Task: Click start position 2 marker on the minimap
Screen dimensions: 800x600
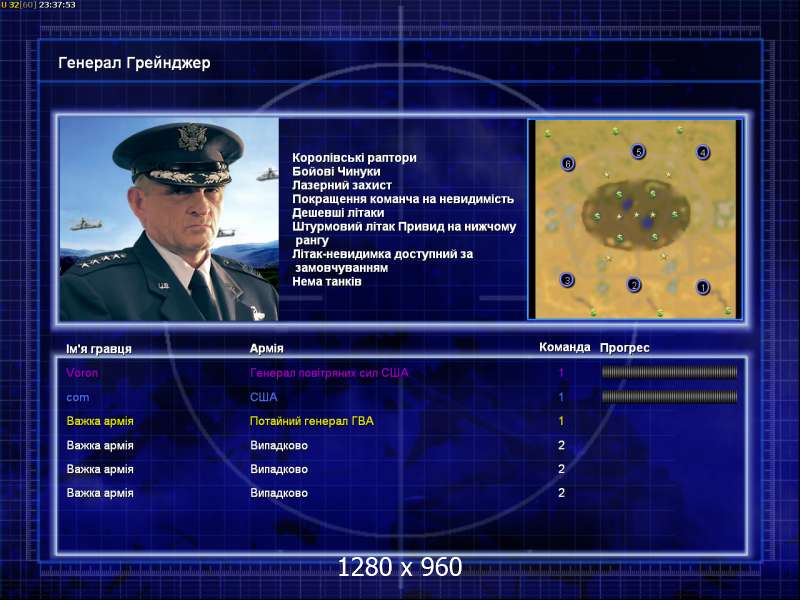Action: coord(634,285)
